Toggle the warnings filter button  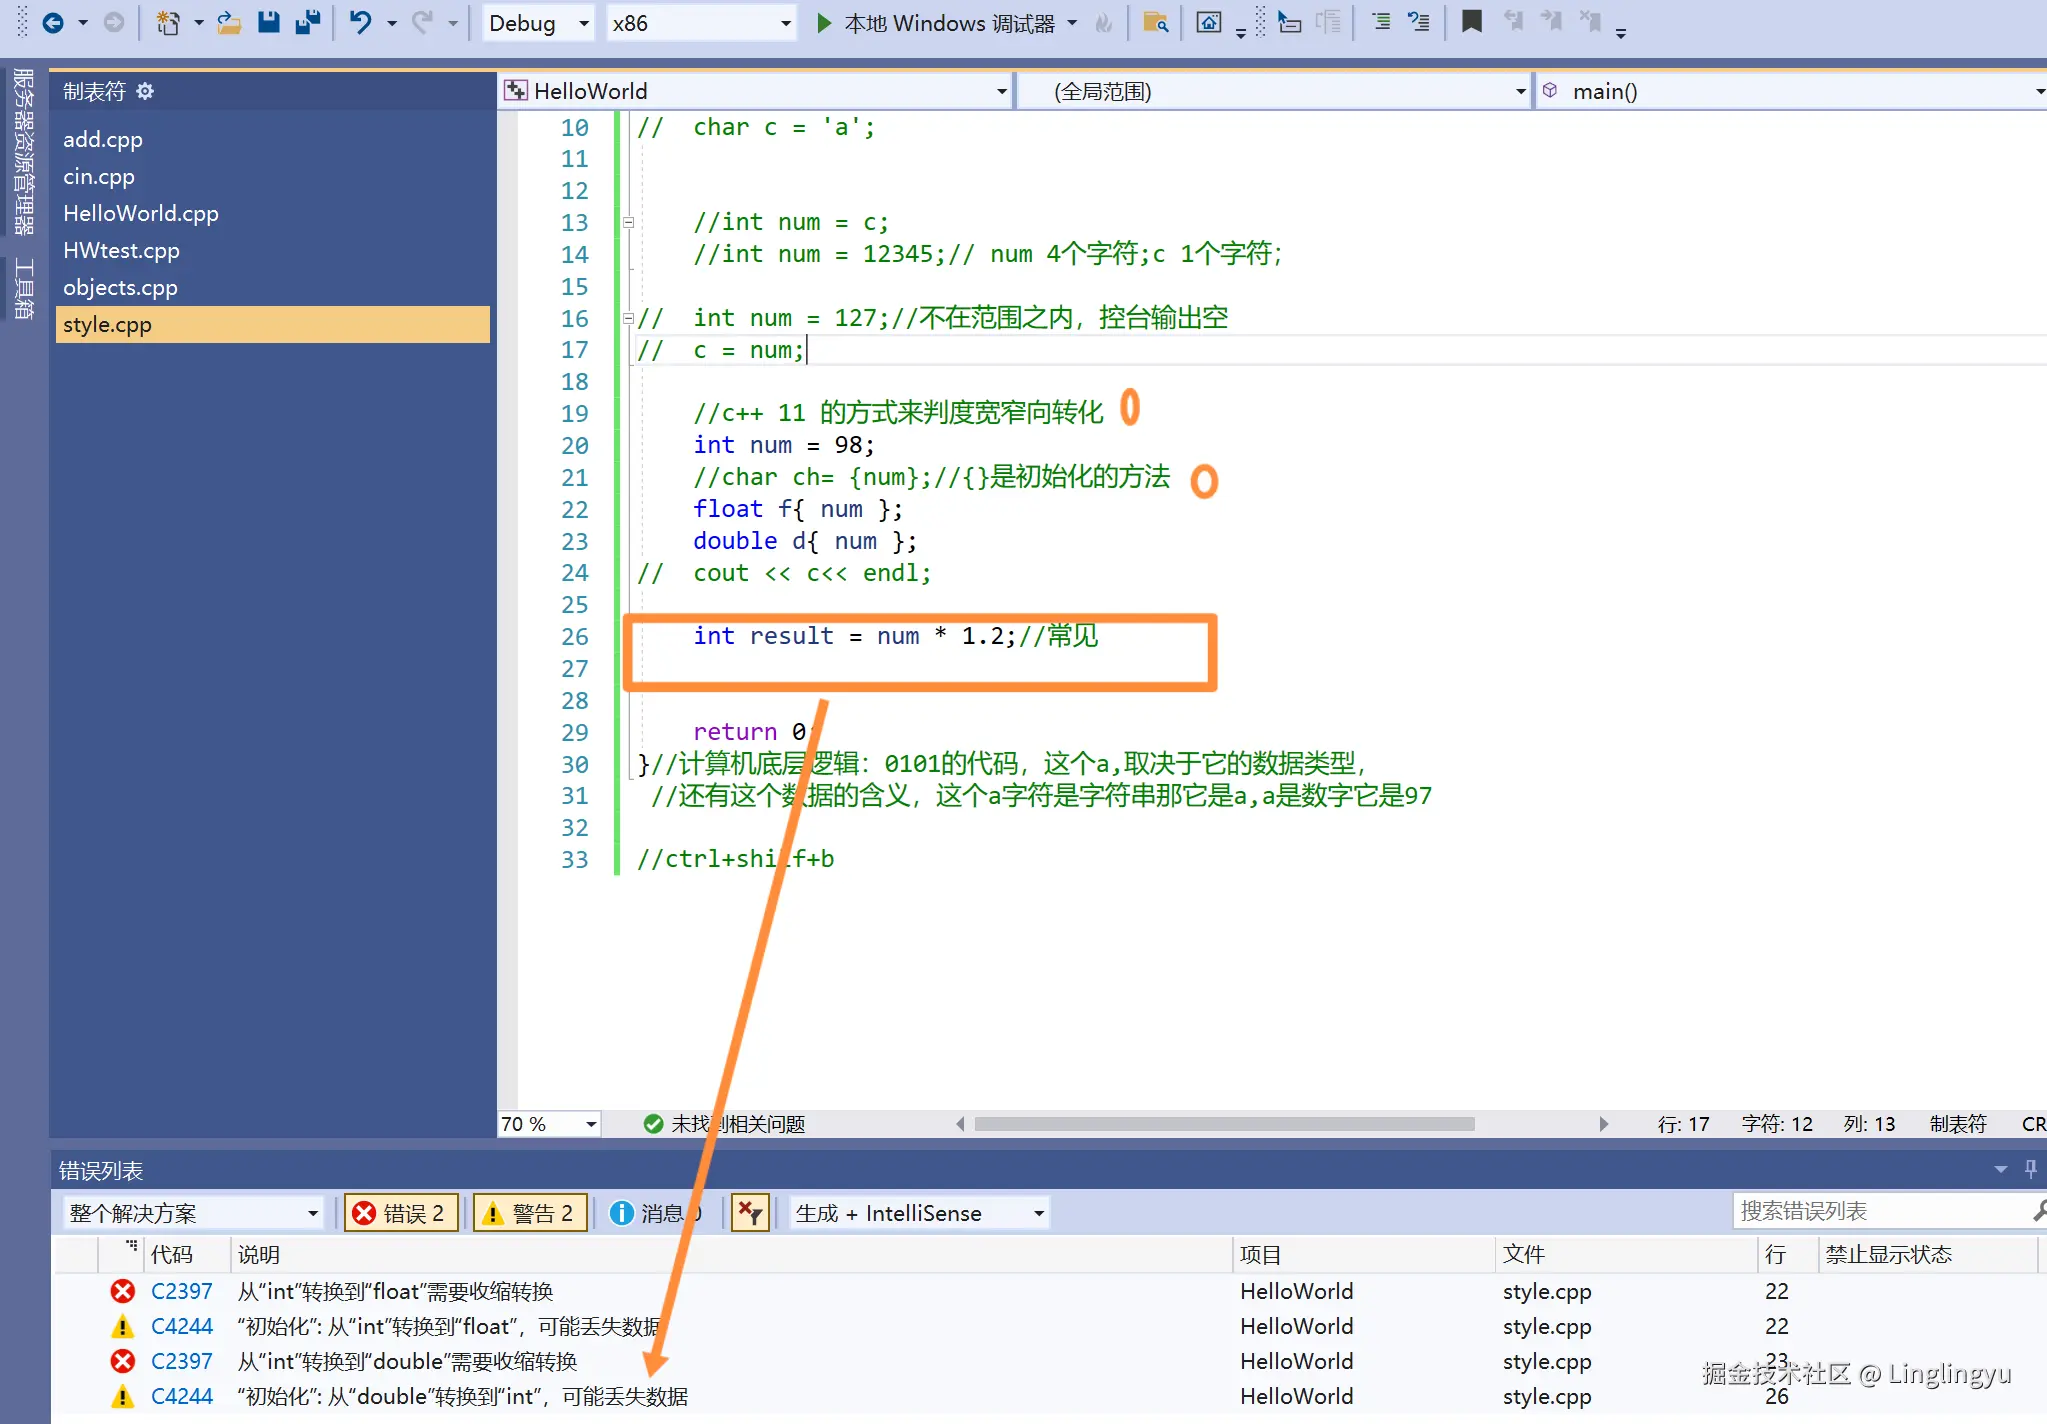(529, 1213)
